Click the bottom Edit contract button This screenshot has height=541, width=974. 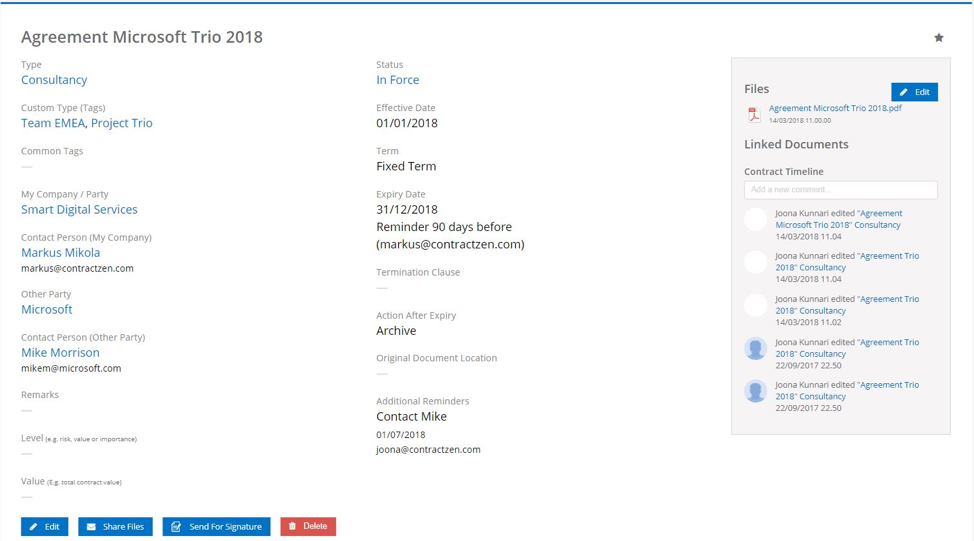(x=44, y=526)
